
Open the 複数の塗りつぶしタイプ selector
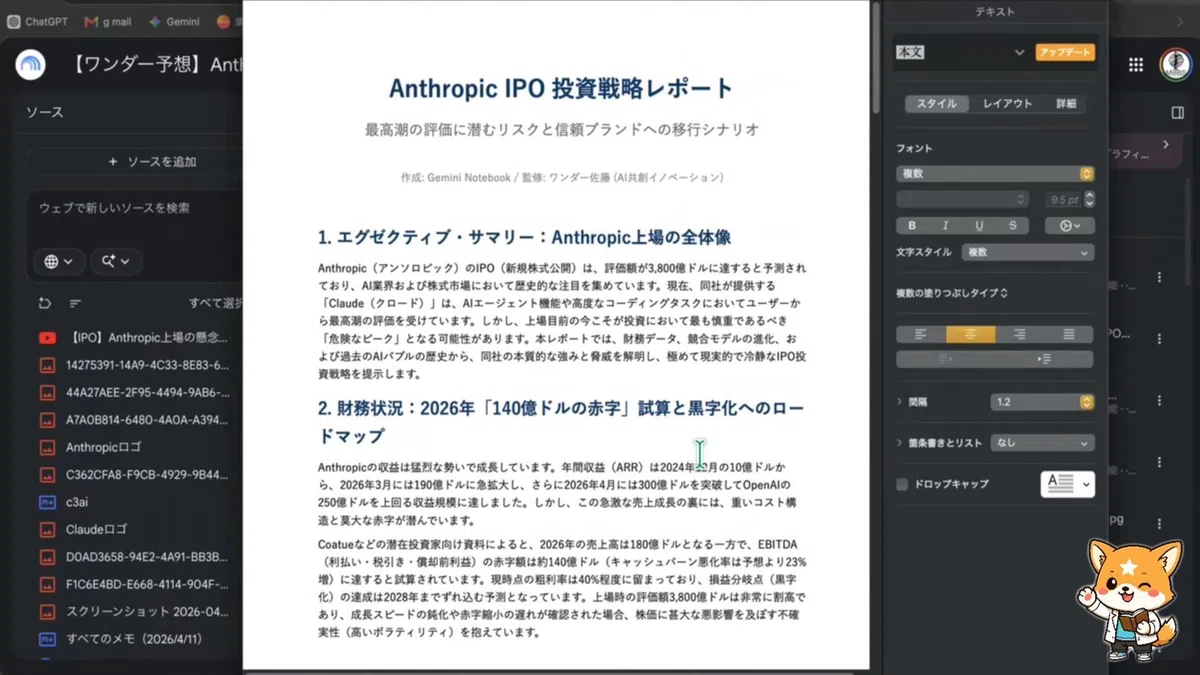tap(952, 293)
